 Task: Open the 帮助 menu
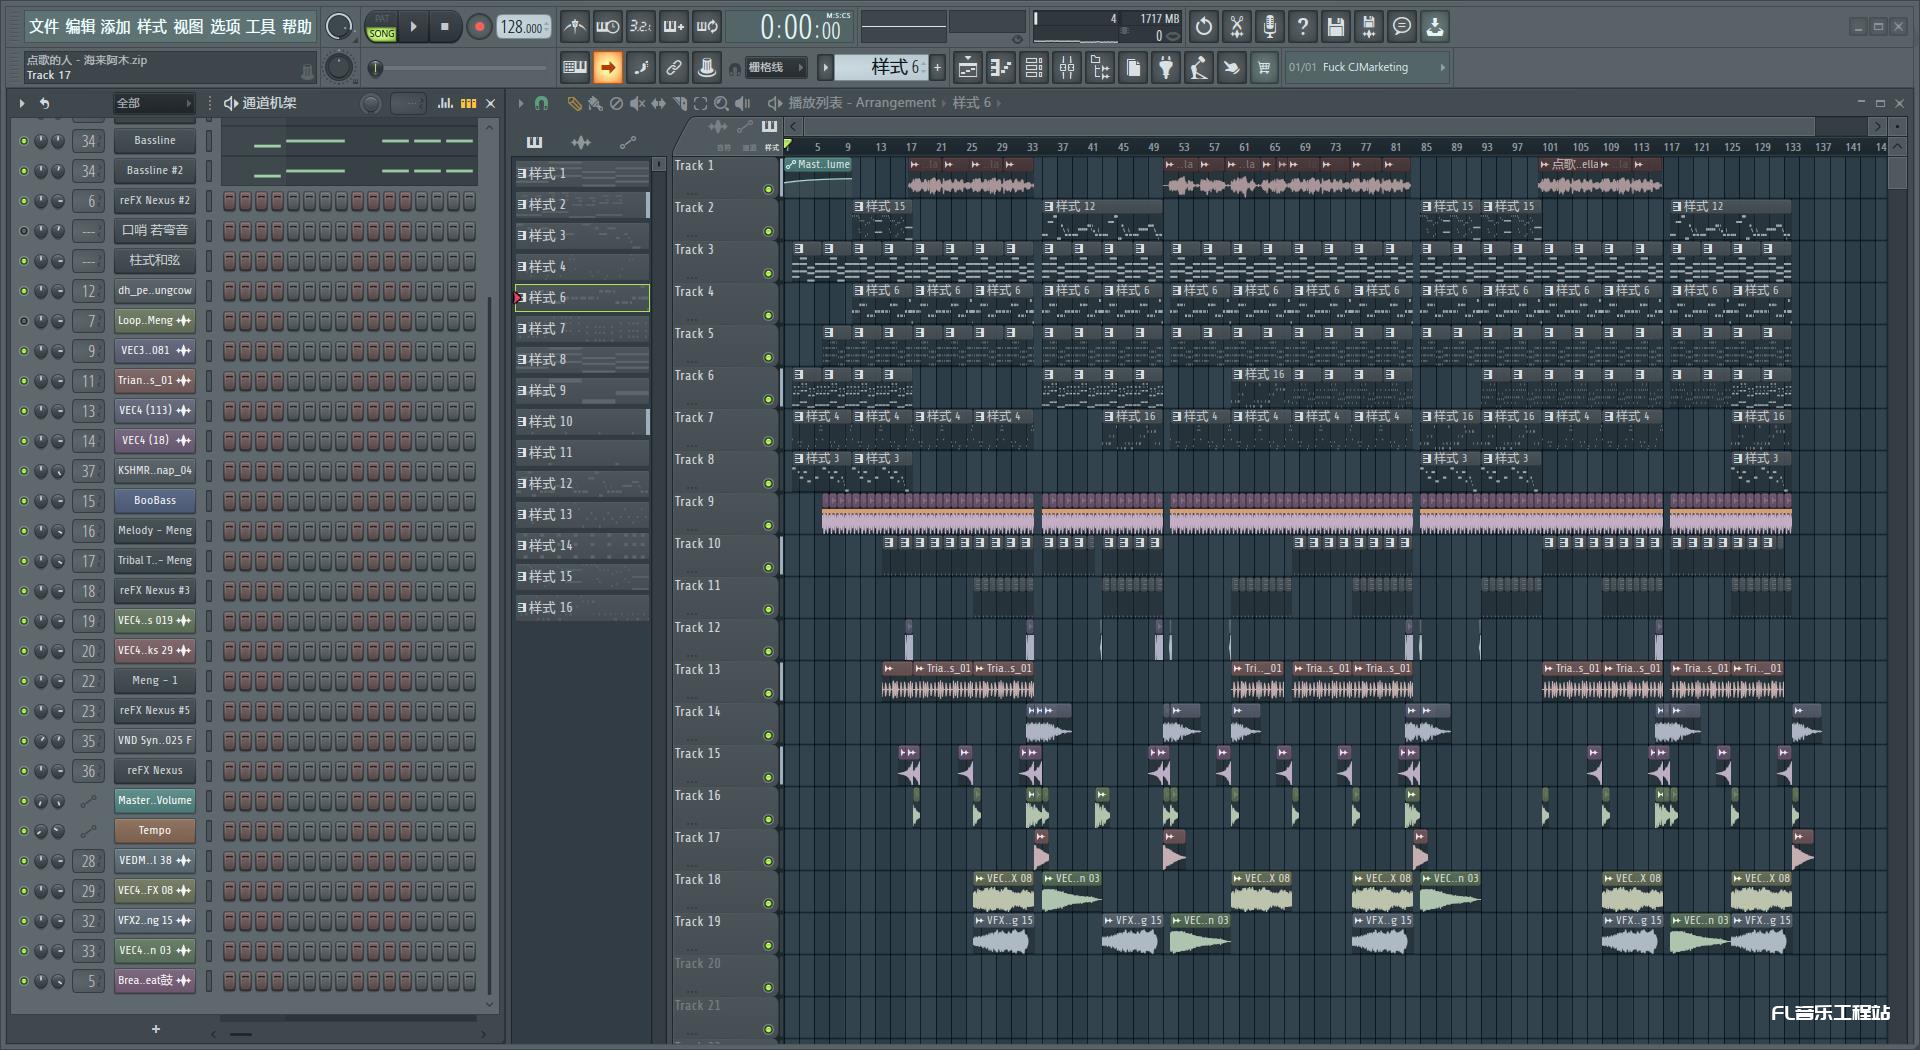pyautogui.click(x=297, y=27)
